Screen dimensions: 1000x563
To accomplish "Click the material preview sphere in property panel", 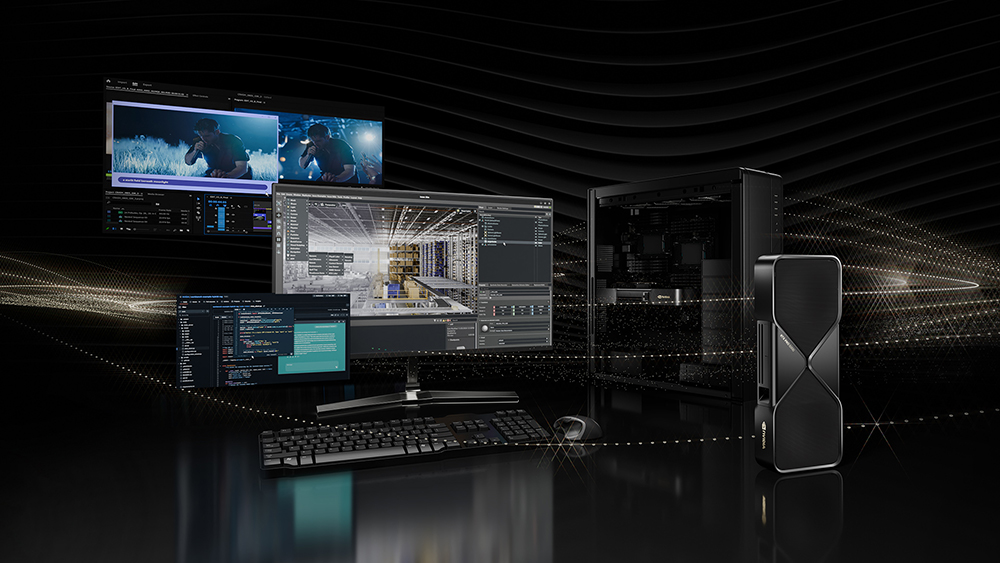I will (x=487, y=326).
